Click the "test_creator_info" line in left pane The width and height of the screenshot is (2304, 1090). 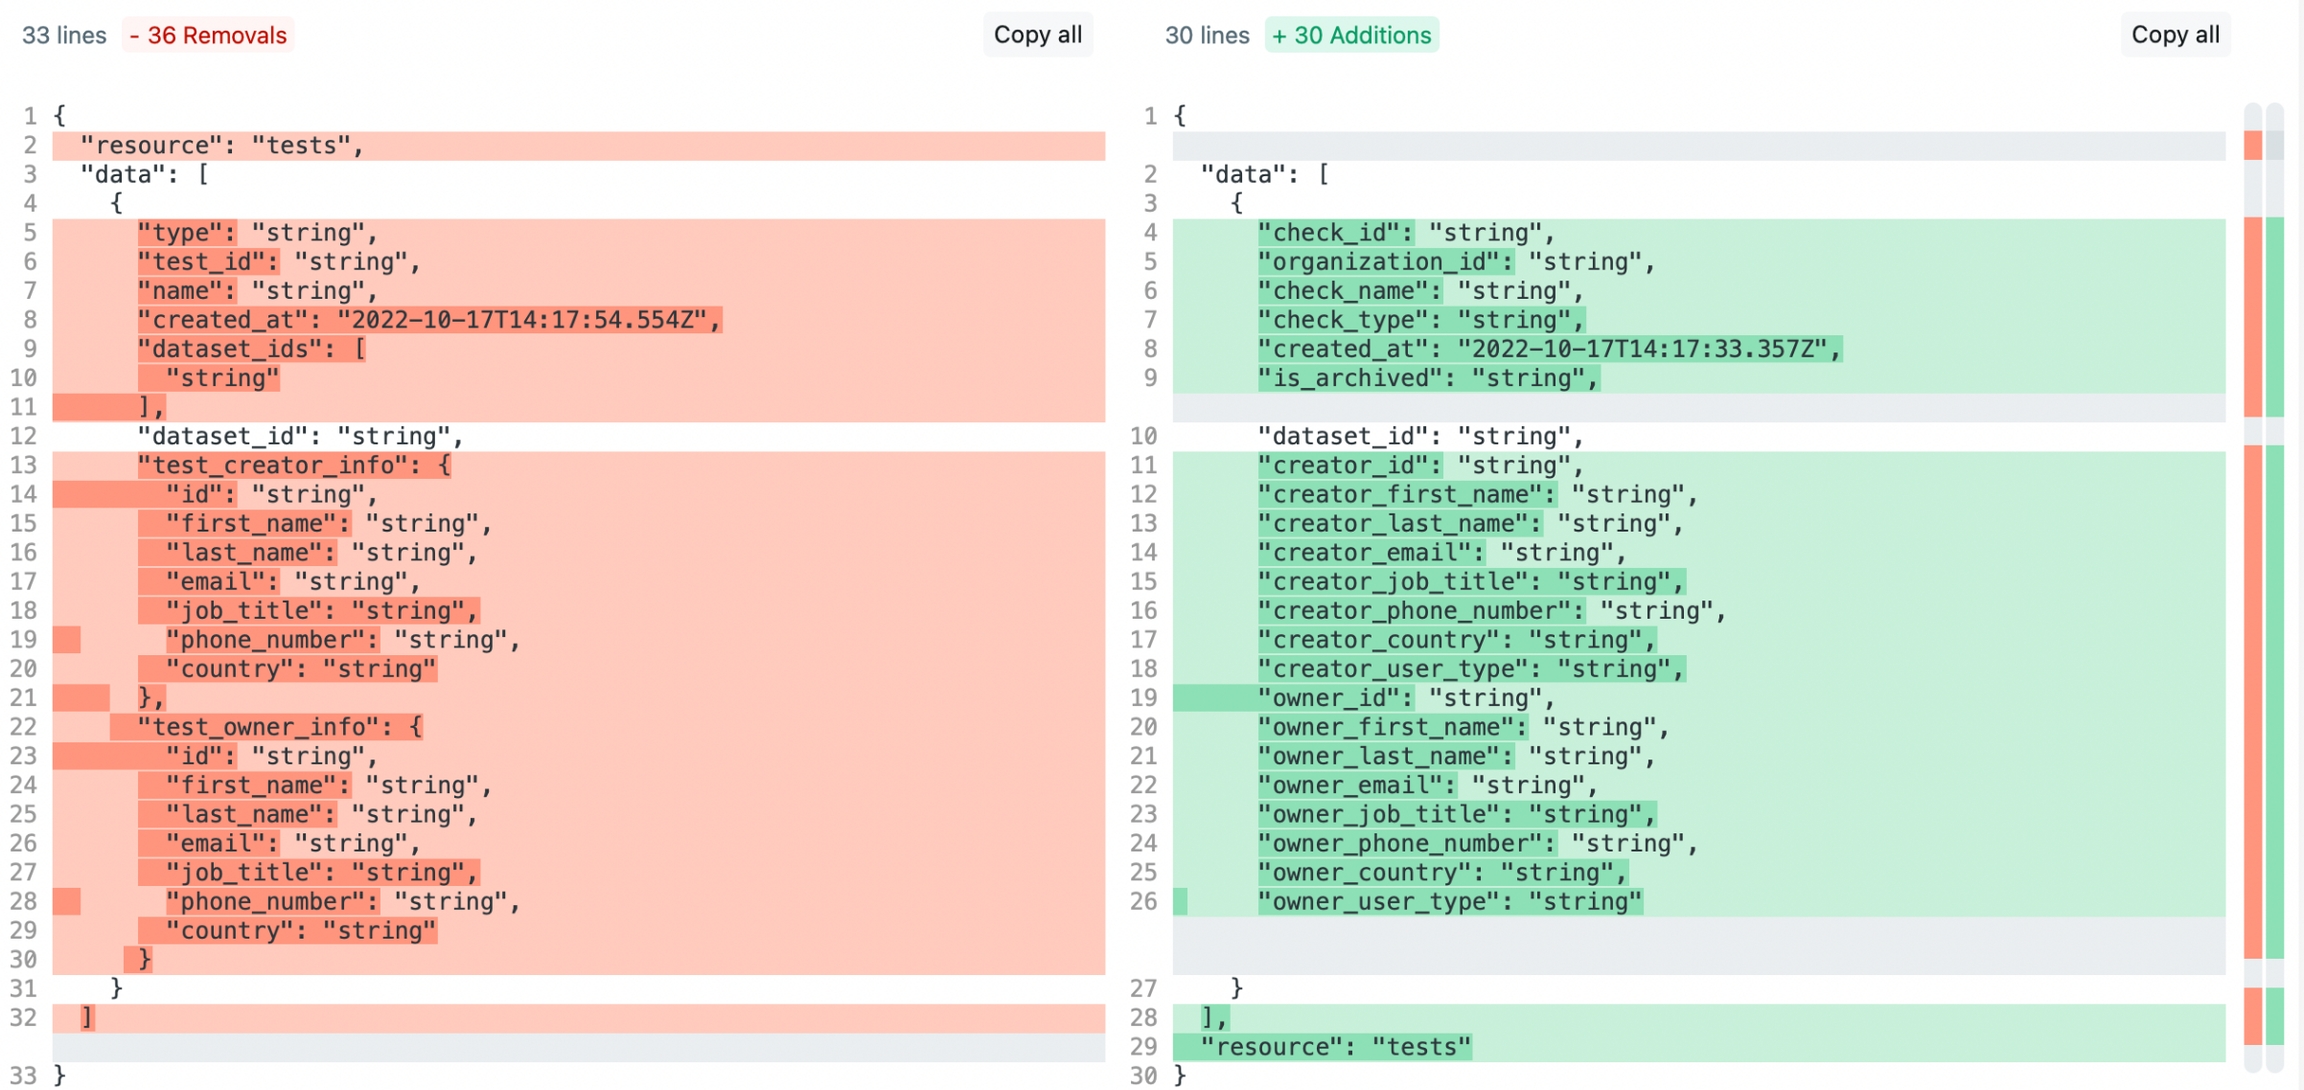click(294, 466)
